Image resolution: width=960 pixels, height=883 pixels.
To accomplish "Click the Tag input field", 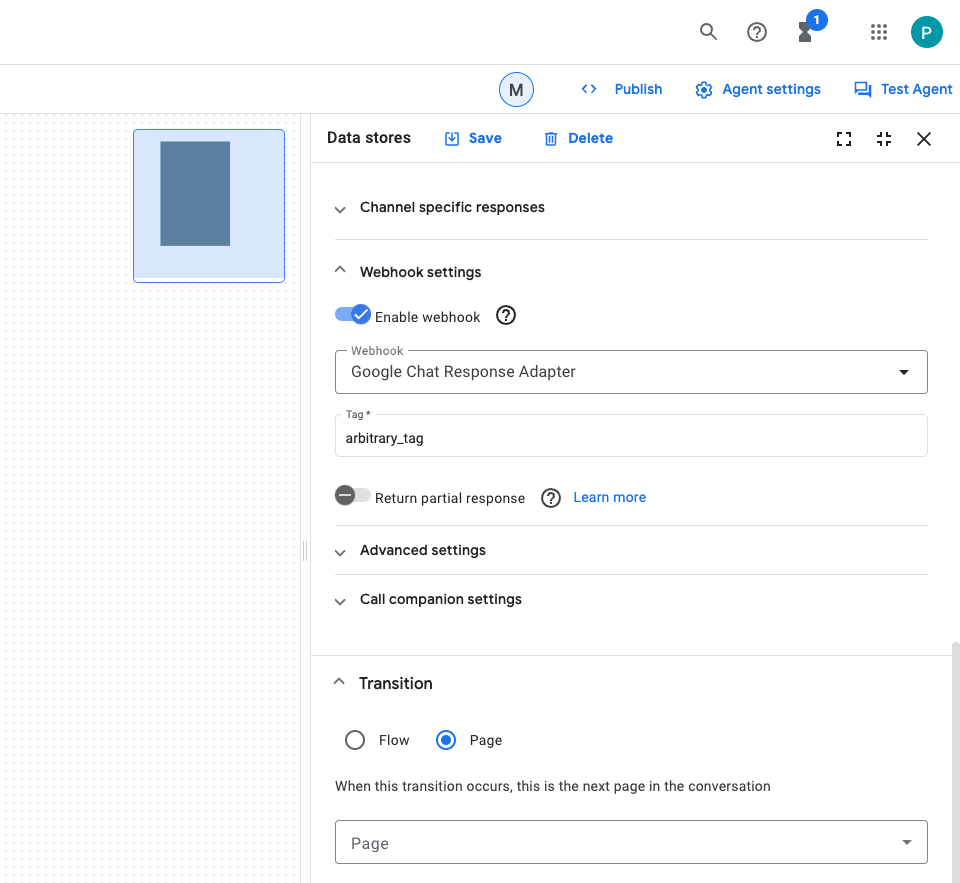I will [631, 437].
